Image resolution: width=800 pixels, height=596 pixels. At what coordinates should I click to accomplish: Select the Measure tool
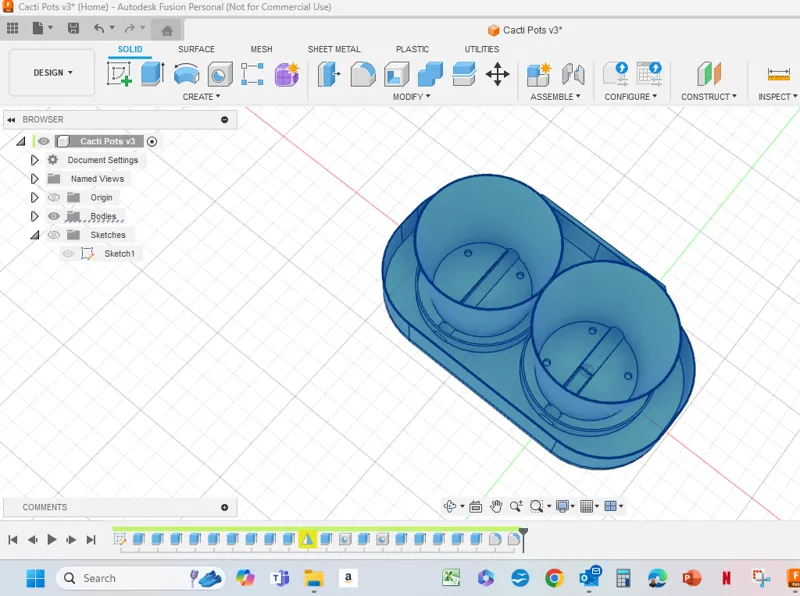click(x=779, y=74)
